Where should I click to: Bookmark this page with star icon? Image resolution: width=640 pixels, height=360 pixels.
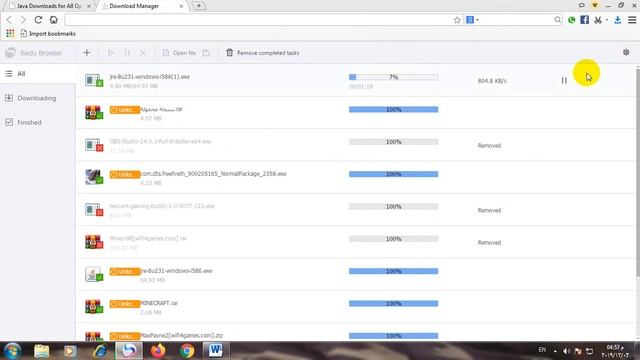point(457,20)
